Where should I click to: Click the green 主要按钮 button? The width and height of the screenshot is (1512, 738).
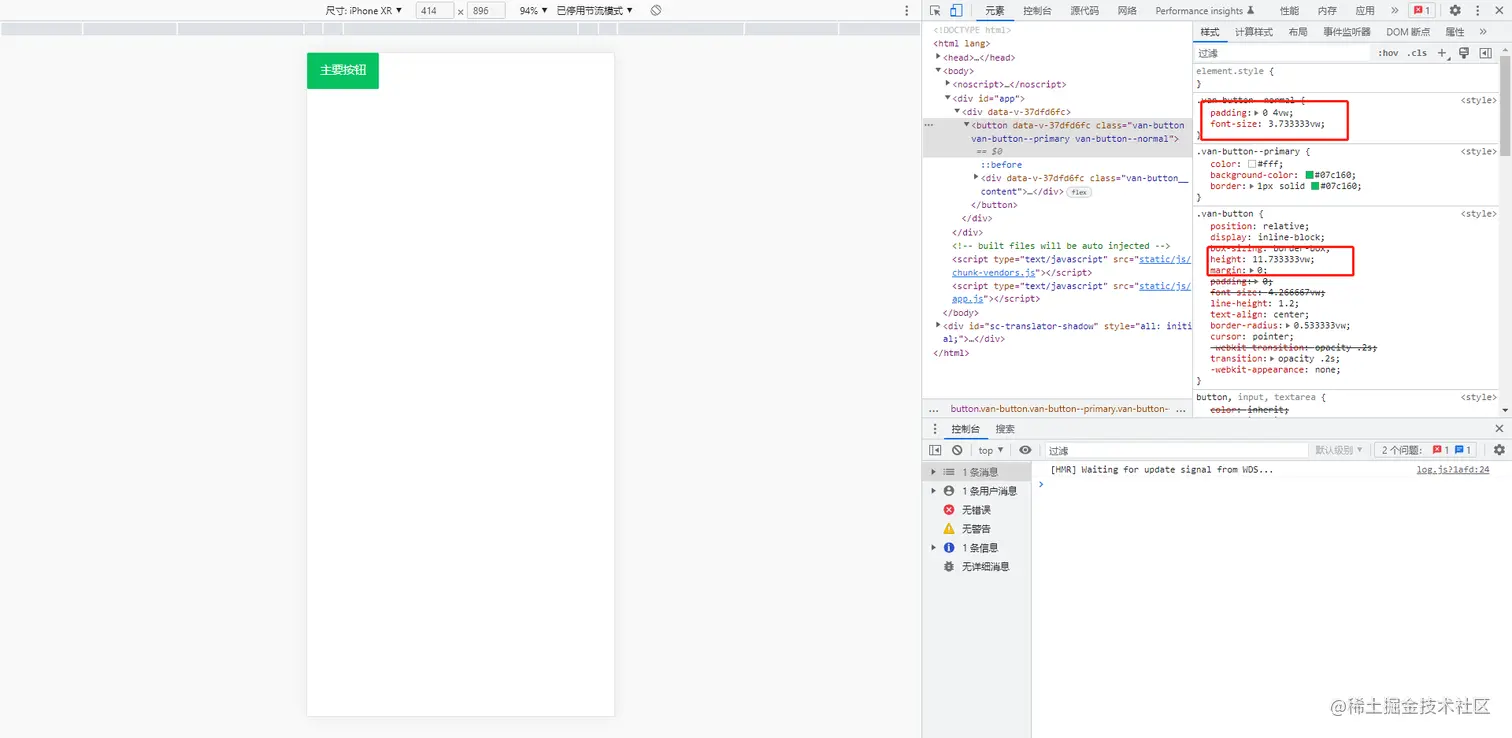click(342, 70)
